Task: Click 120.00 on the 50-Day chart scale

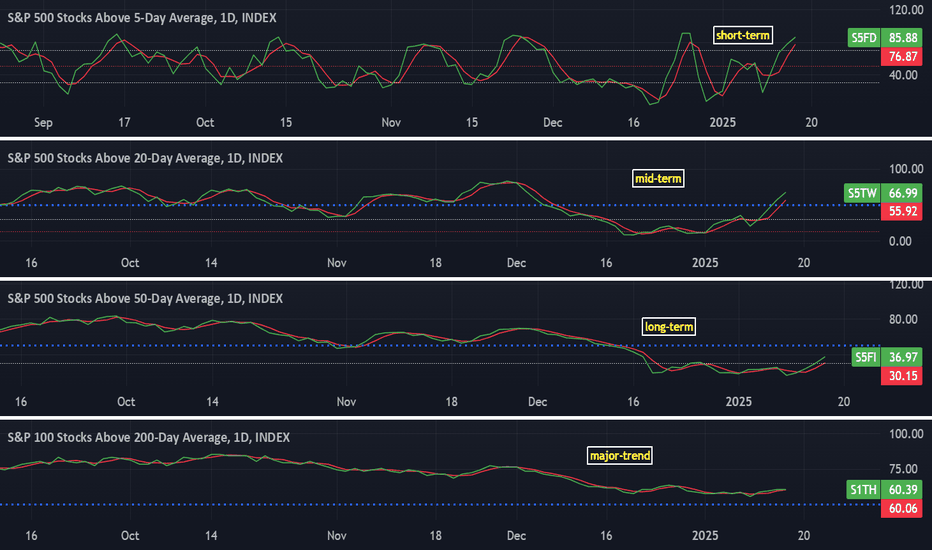Action: 906,285
